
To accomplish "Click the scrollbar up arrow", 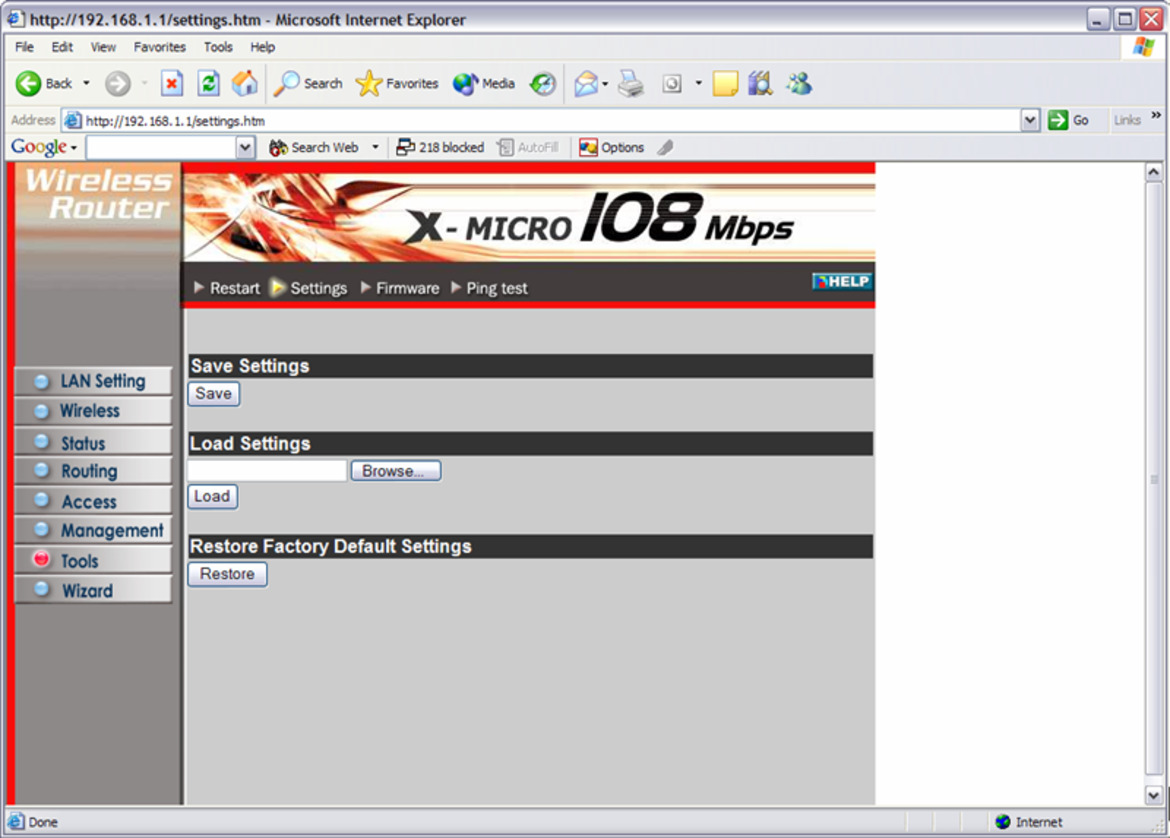I will pos(1154,172).
